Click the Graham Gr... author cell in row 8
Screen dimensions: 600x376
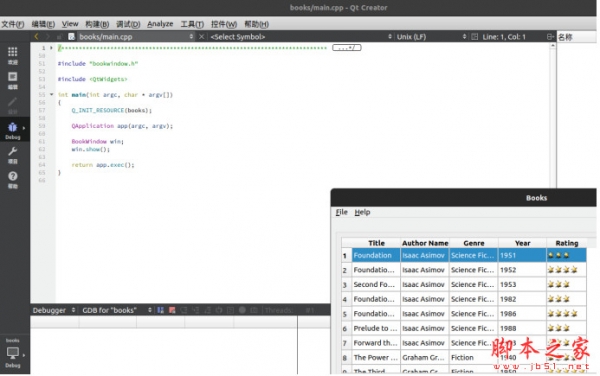coord(425,358)
